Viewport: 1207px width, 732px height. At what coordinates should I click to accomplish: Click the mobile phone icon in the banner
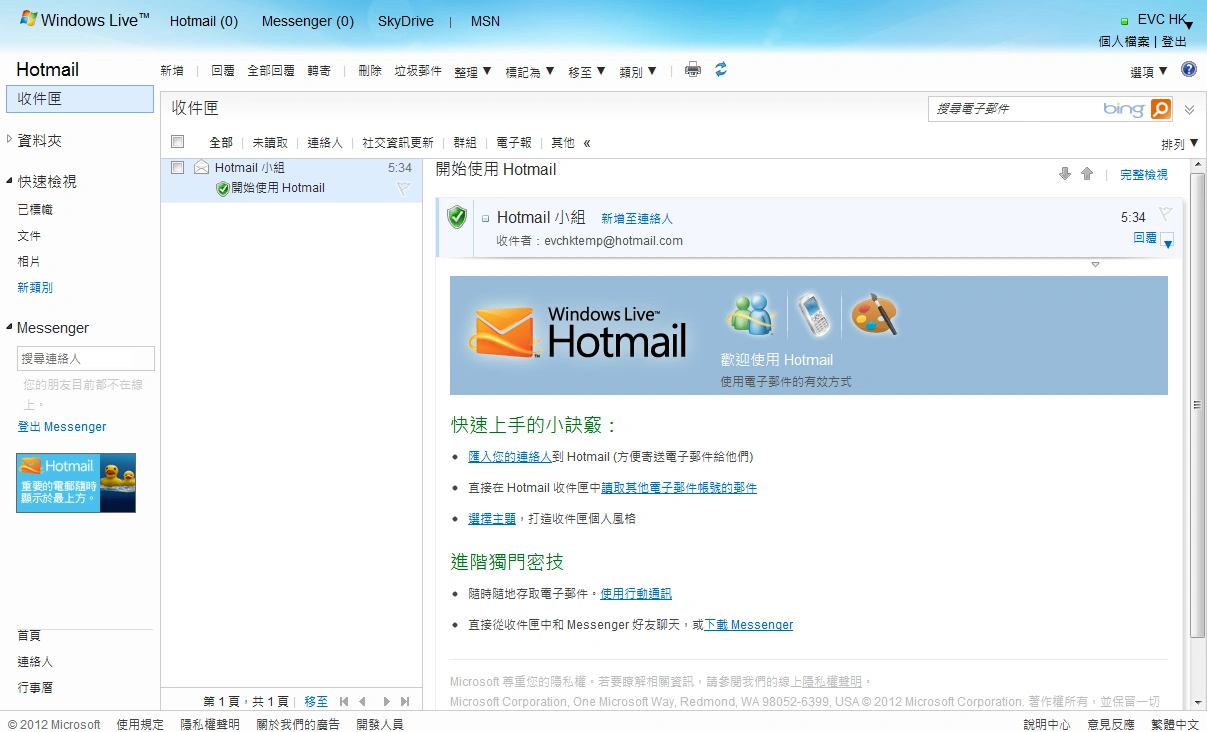point(814,315)
